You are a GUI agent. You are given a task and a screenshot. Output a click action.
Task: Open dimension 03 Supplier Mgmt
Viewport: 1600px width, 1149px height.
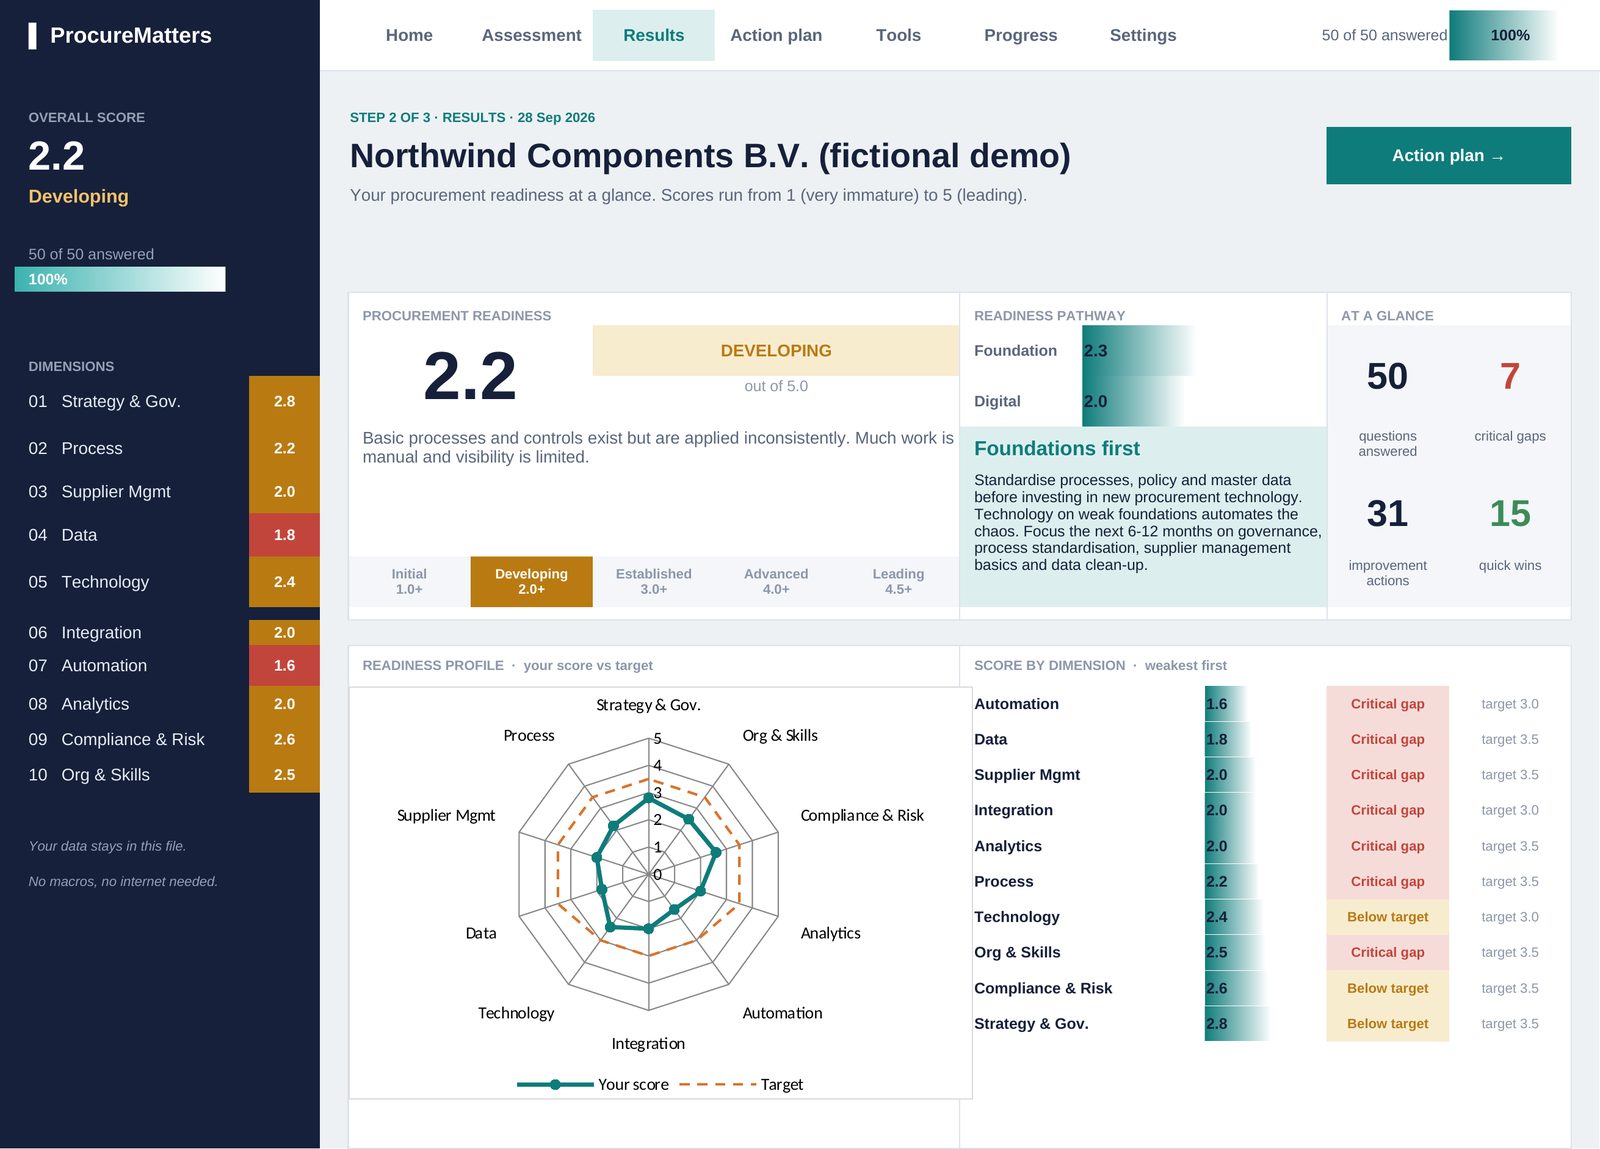160,491
